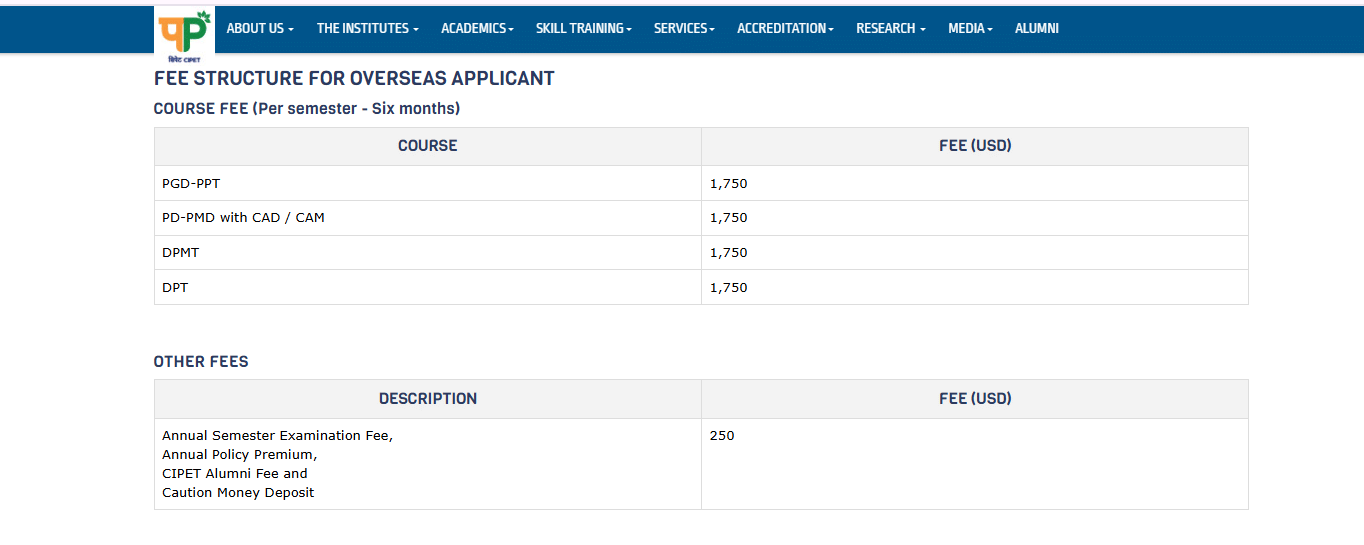Click the DESCRIPTION column header
Image resolution: width=1364 pixels, height=545 pixels.
click(x=427, y=399)
